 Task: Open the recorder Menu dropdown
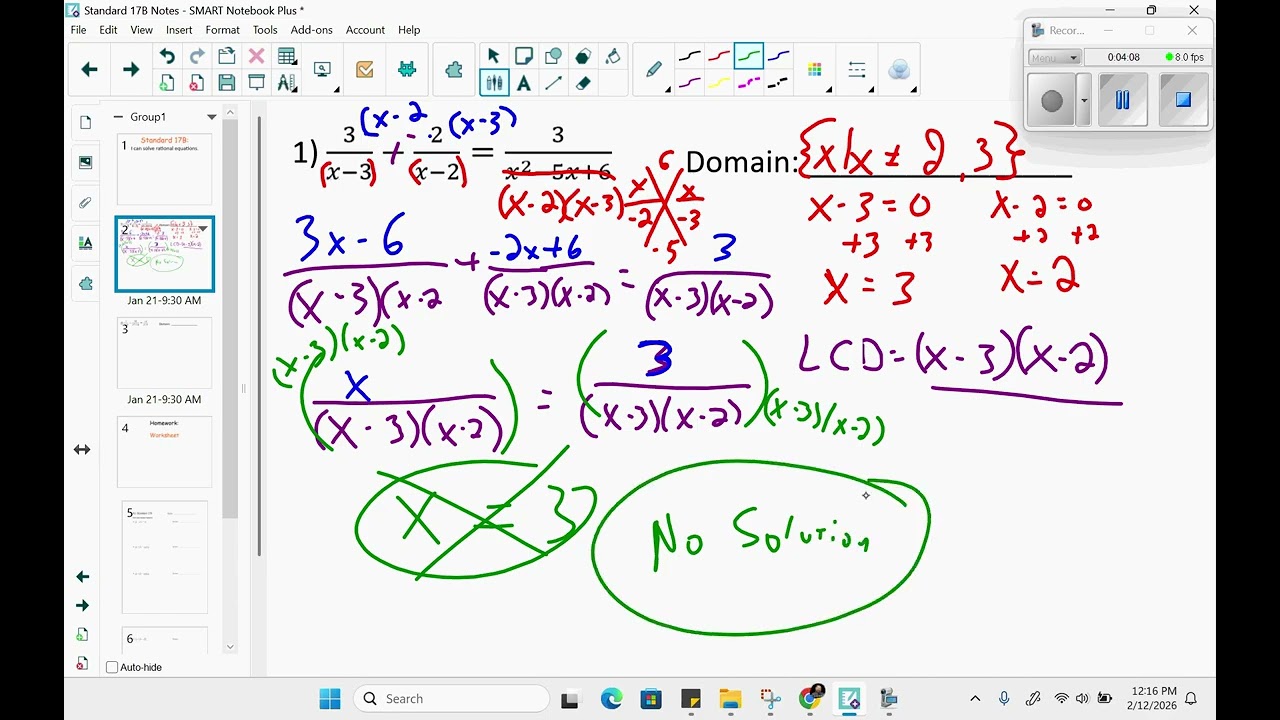(1054, 58)
